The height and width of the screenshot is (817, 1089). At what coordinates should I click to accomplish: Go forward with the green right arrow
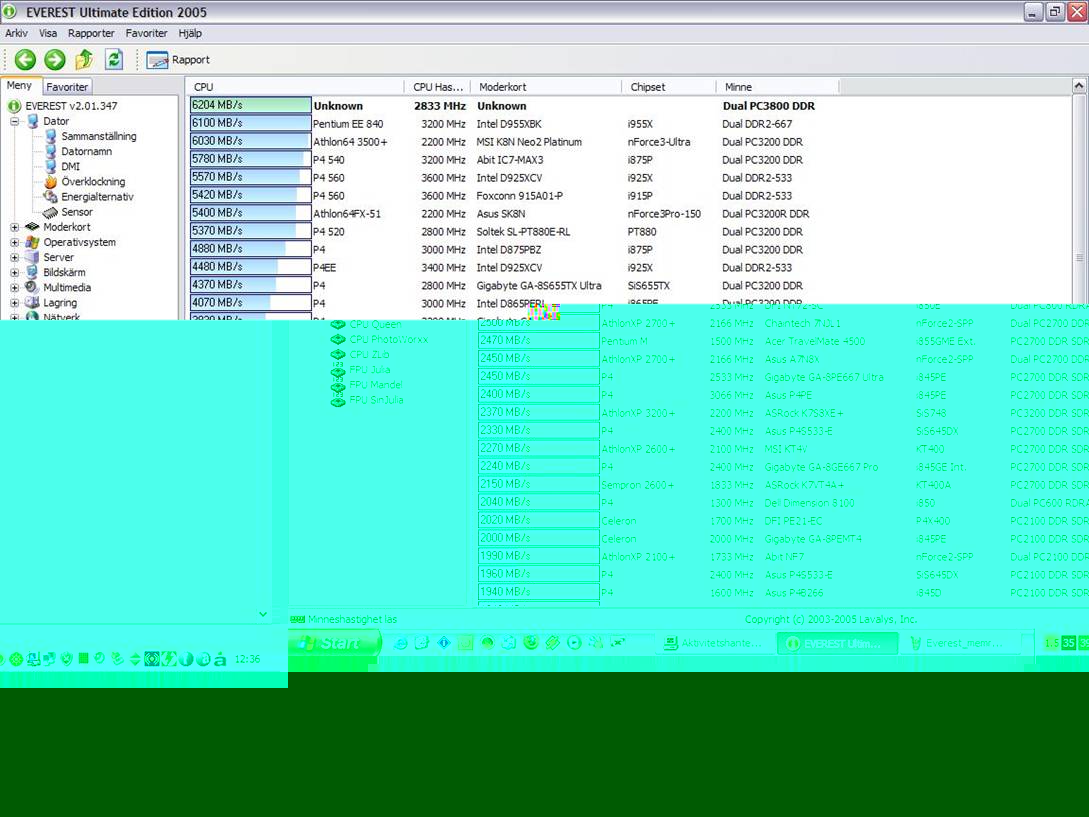click(x=55, y=60)
